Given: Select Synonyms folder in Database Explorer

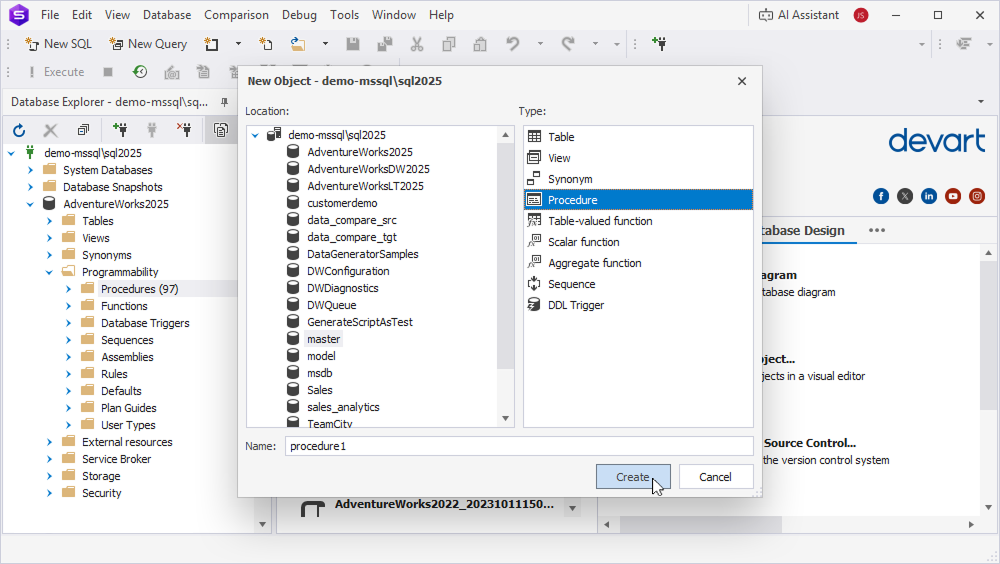Looking at the screenshot, I should tap(107, 255).
